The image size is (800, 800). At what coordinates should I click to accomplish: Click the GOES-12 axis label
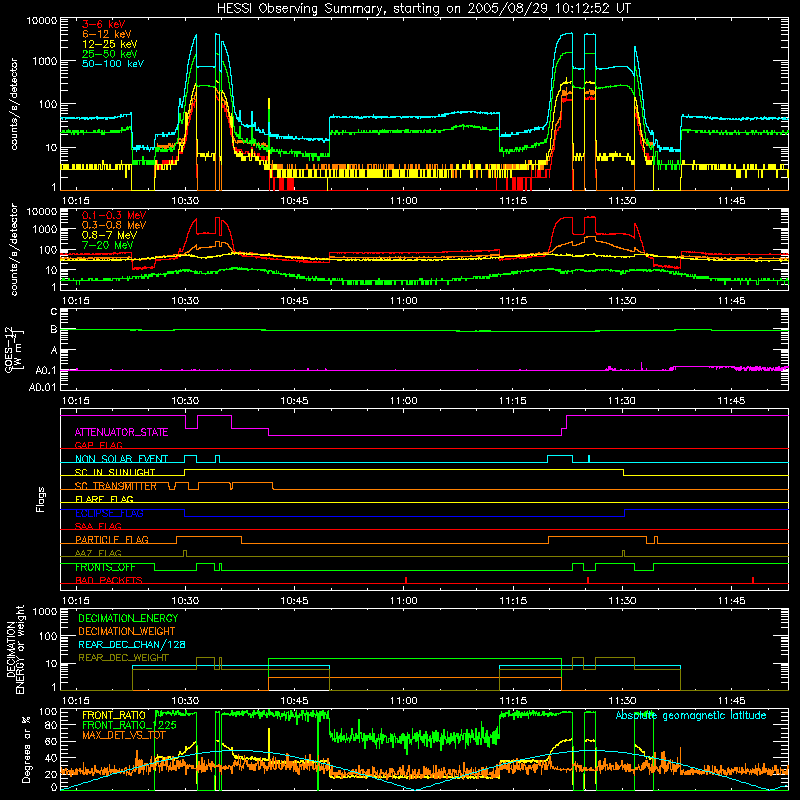click(14, 350)
